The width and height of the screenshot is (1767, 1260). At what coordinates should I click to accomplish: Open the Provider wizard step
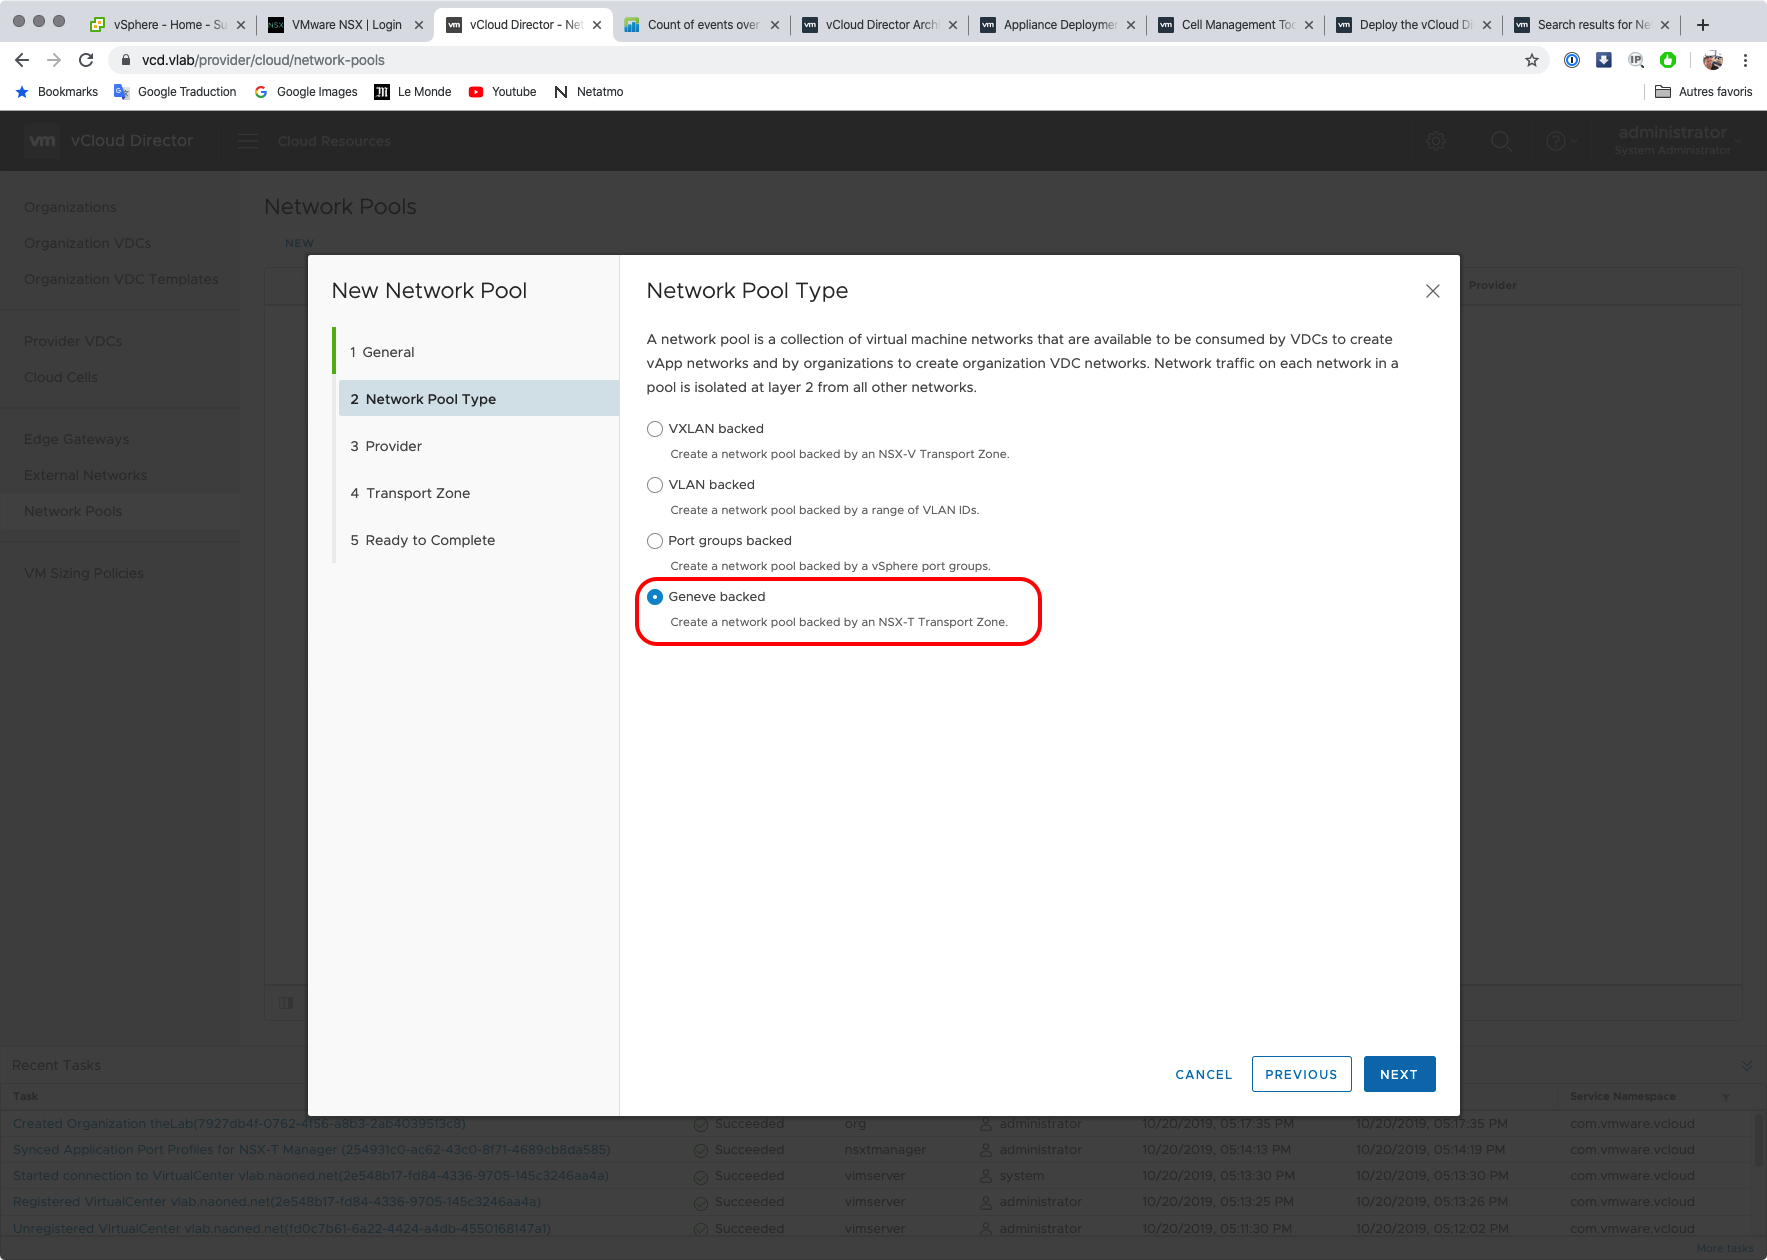tap(393, 446)
